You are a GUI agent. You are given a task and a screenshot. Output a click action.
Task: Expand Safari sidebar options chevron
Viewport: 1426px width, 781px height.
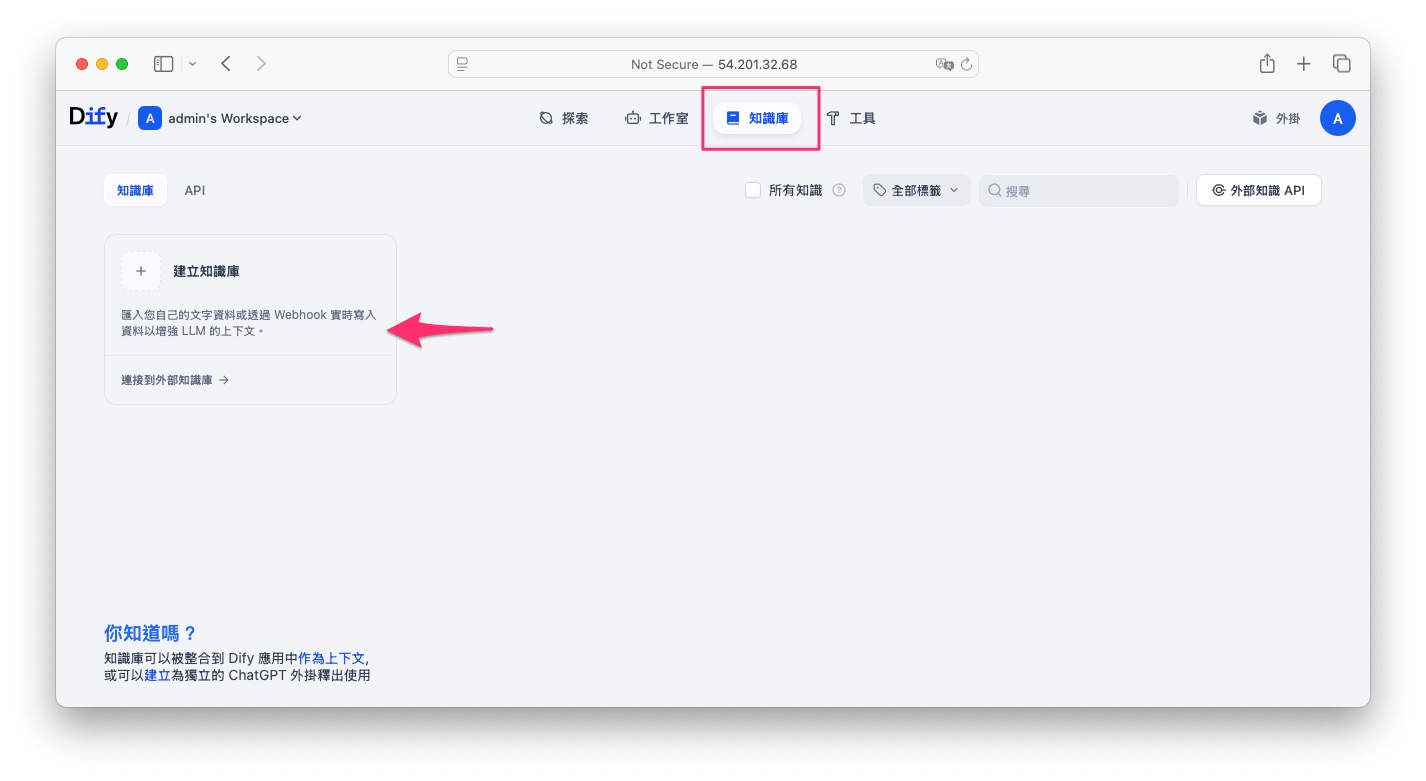(x=192, y=64)
